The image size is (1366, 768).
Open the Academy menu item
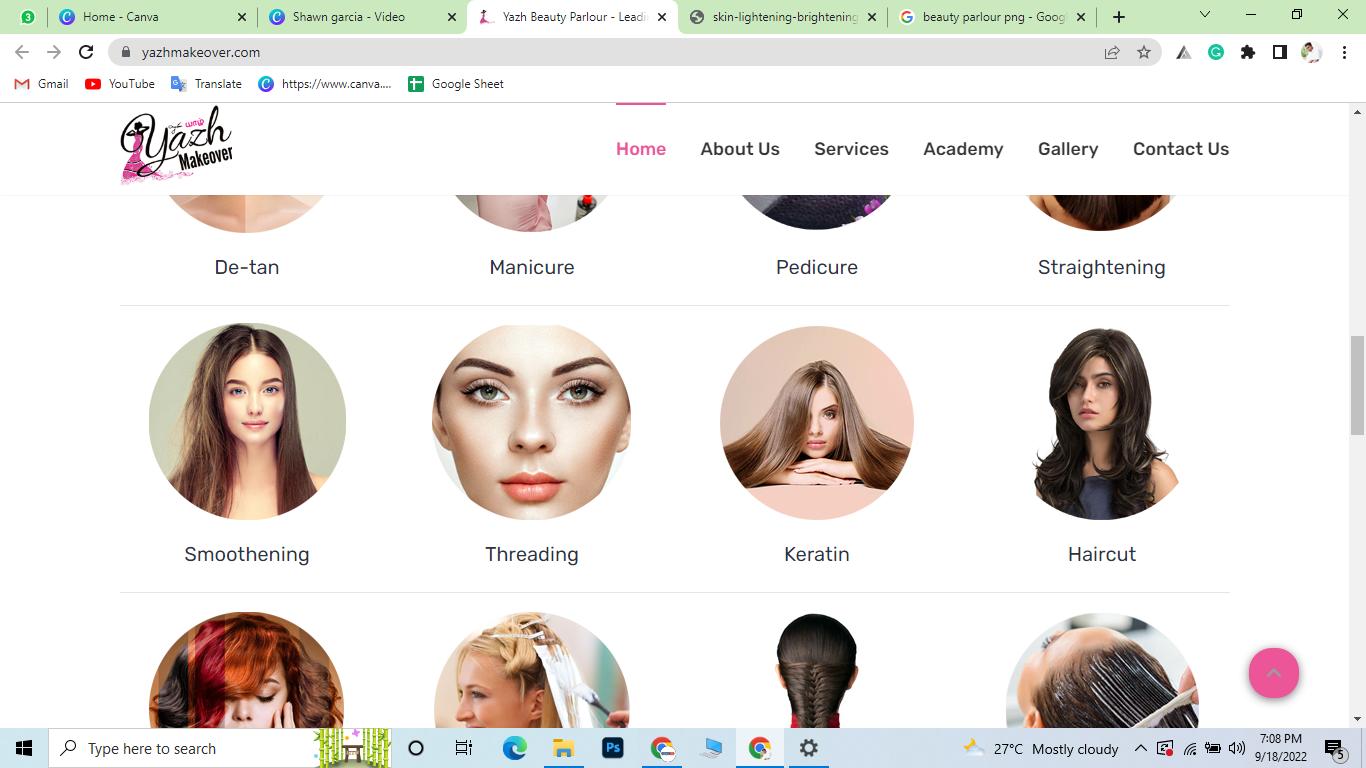(963, 149)
